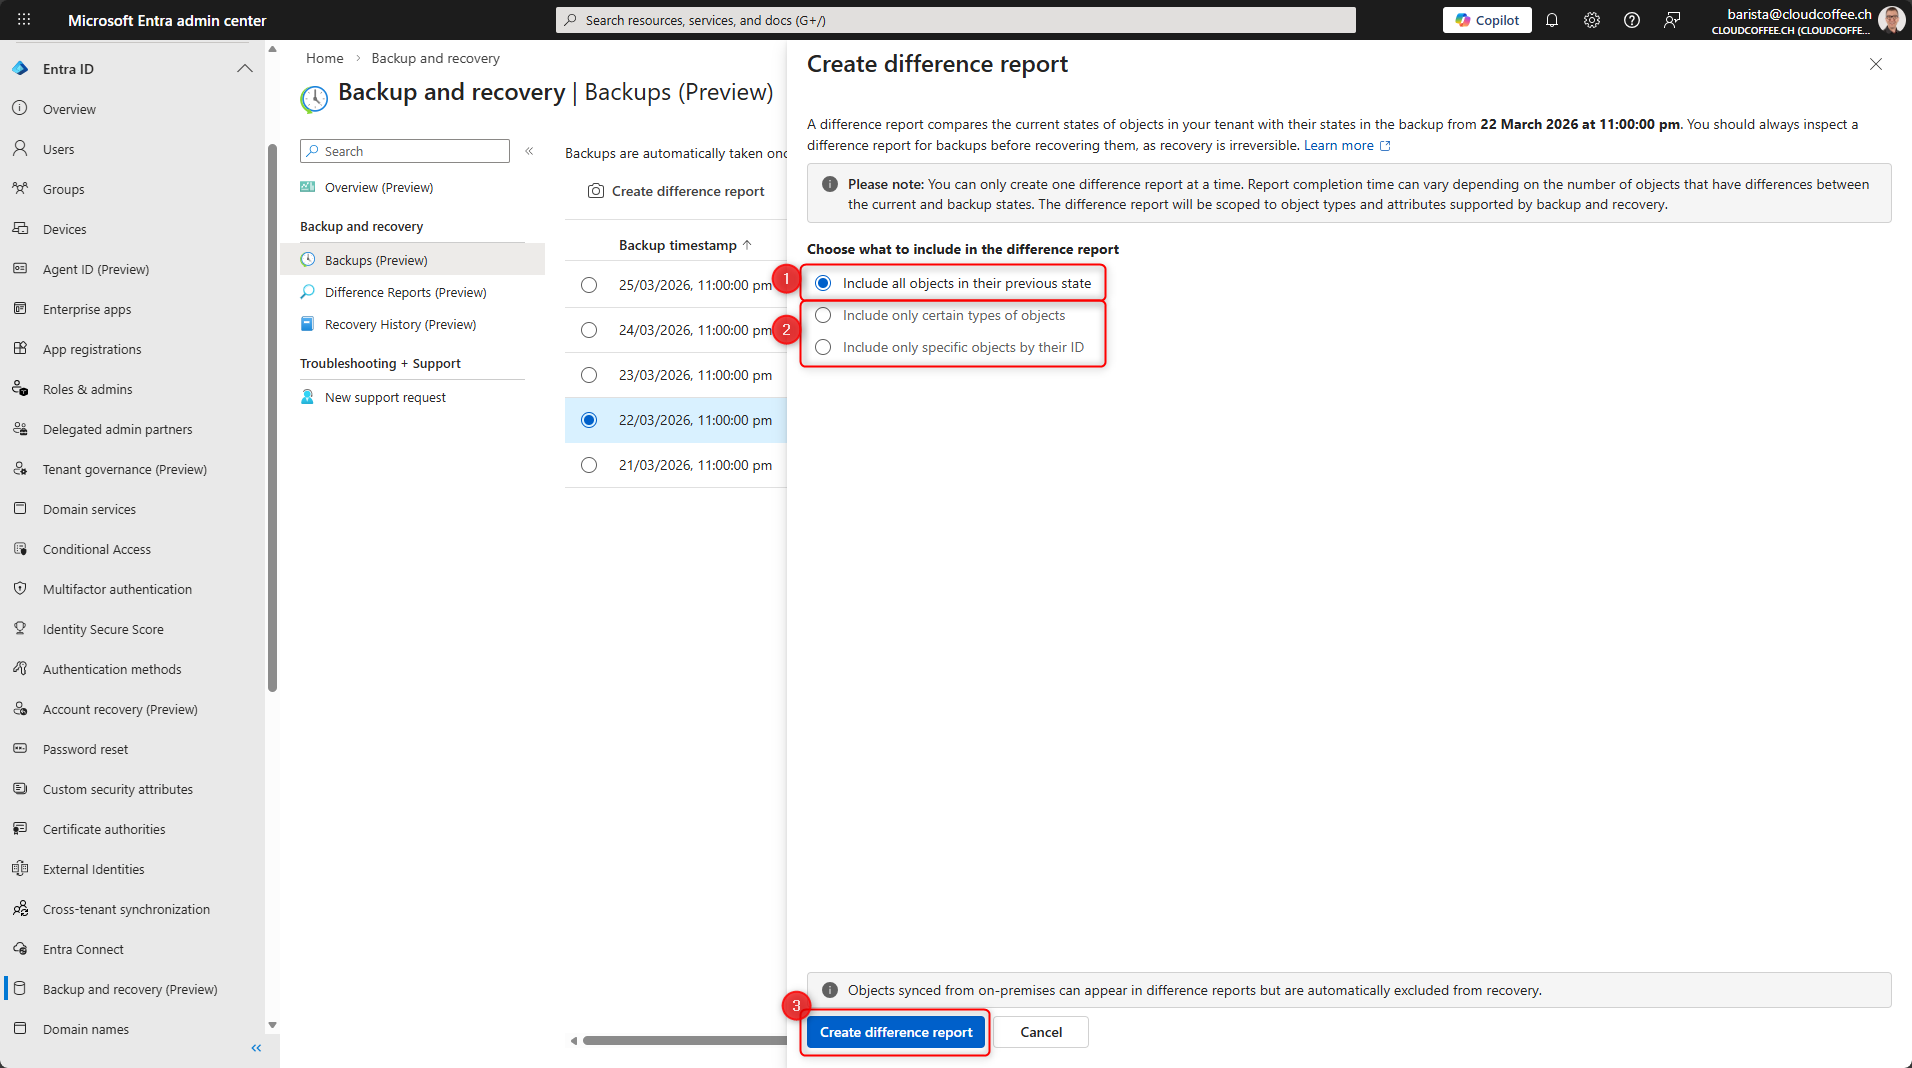
Task: Click the Copilot button
Action: click(1487, 20)
